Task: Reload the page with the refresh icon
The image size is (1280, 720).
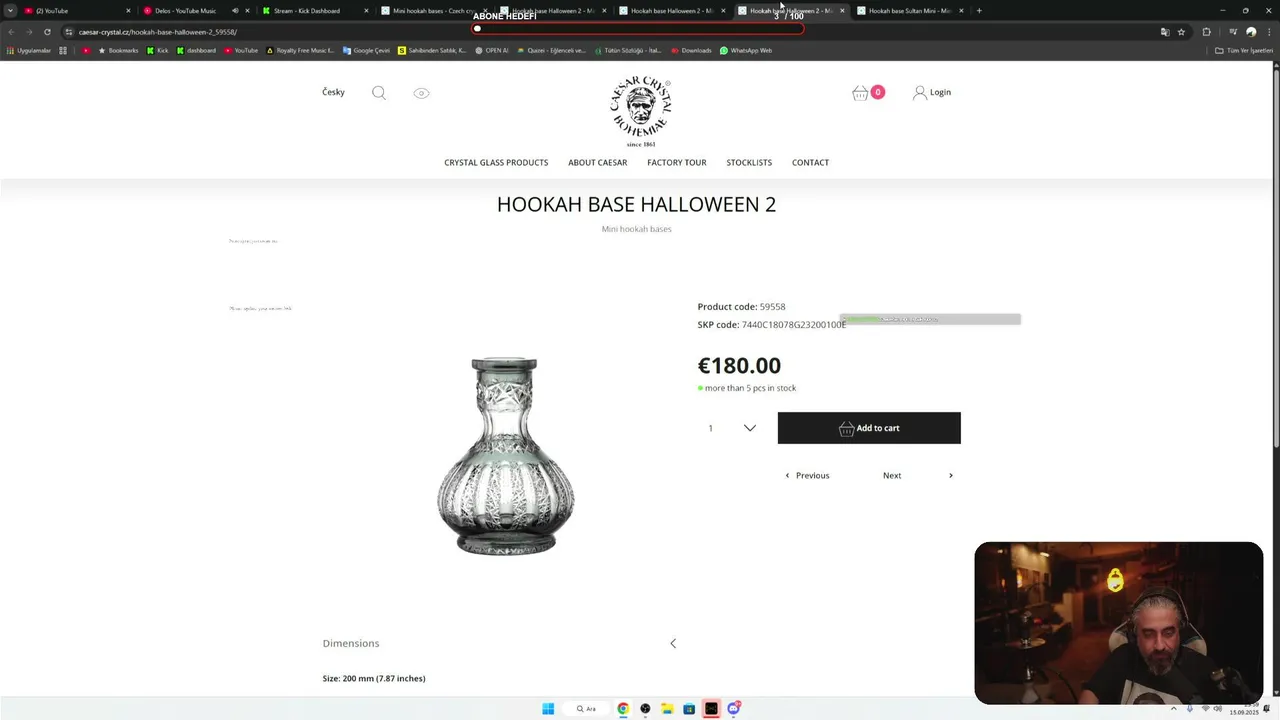Action: [47, 32]
